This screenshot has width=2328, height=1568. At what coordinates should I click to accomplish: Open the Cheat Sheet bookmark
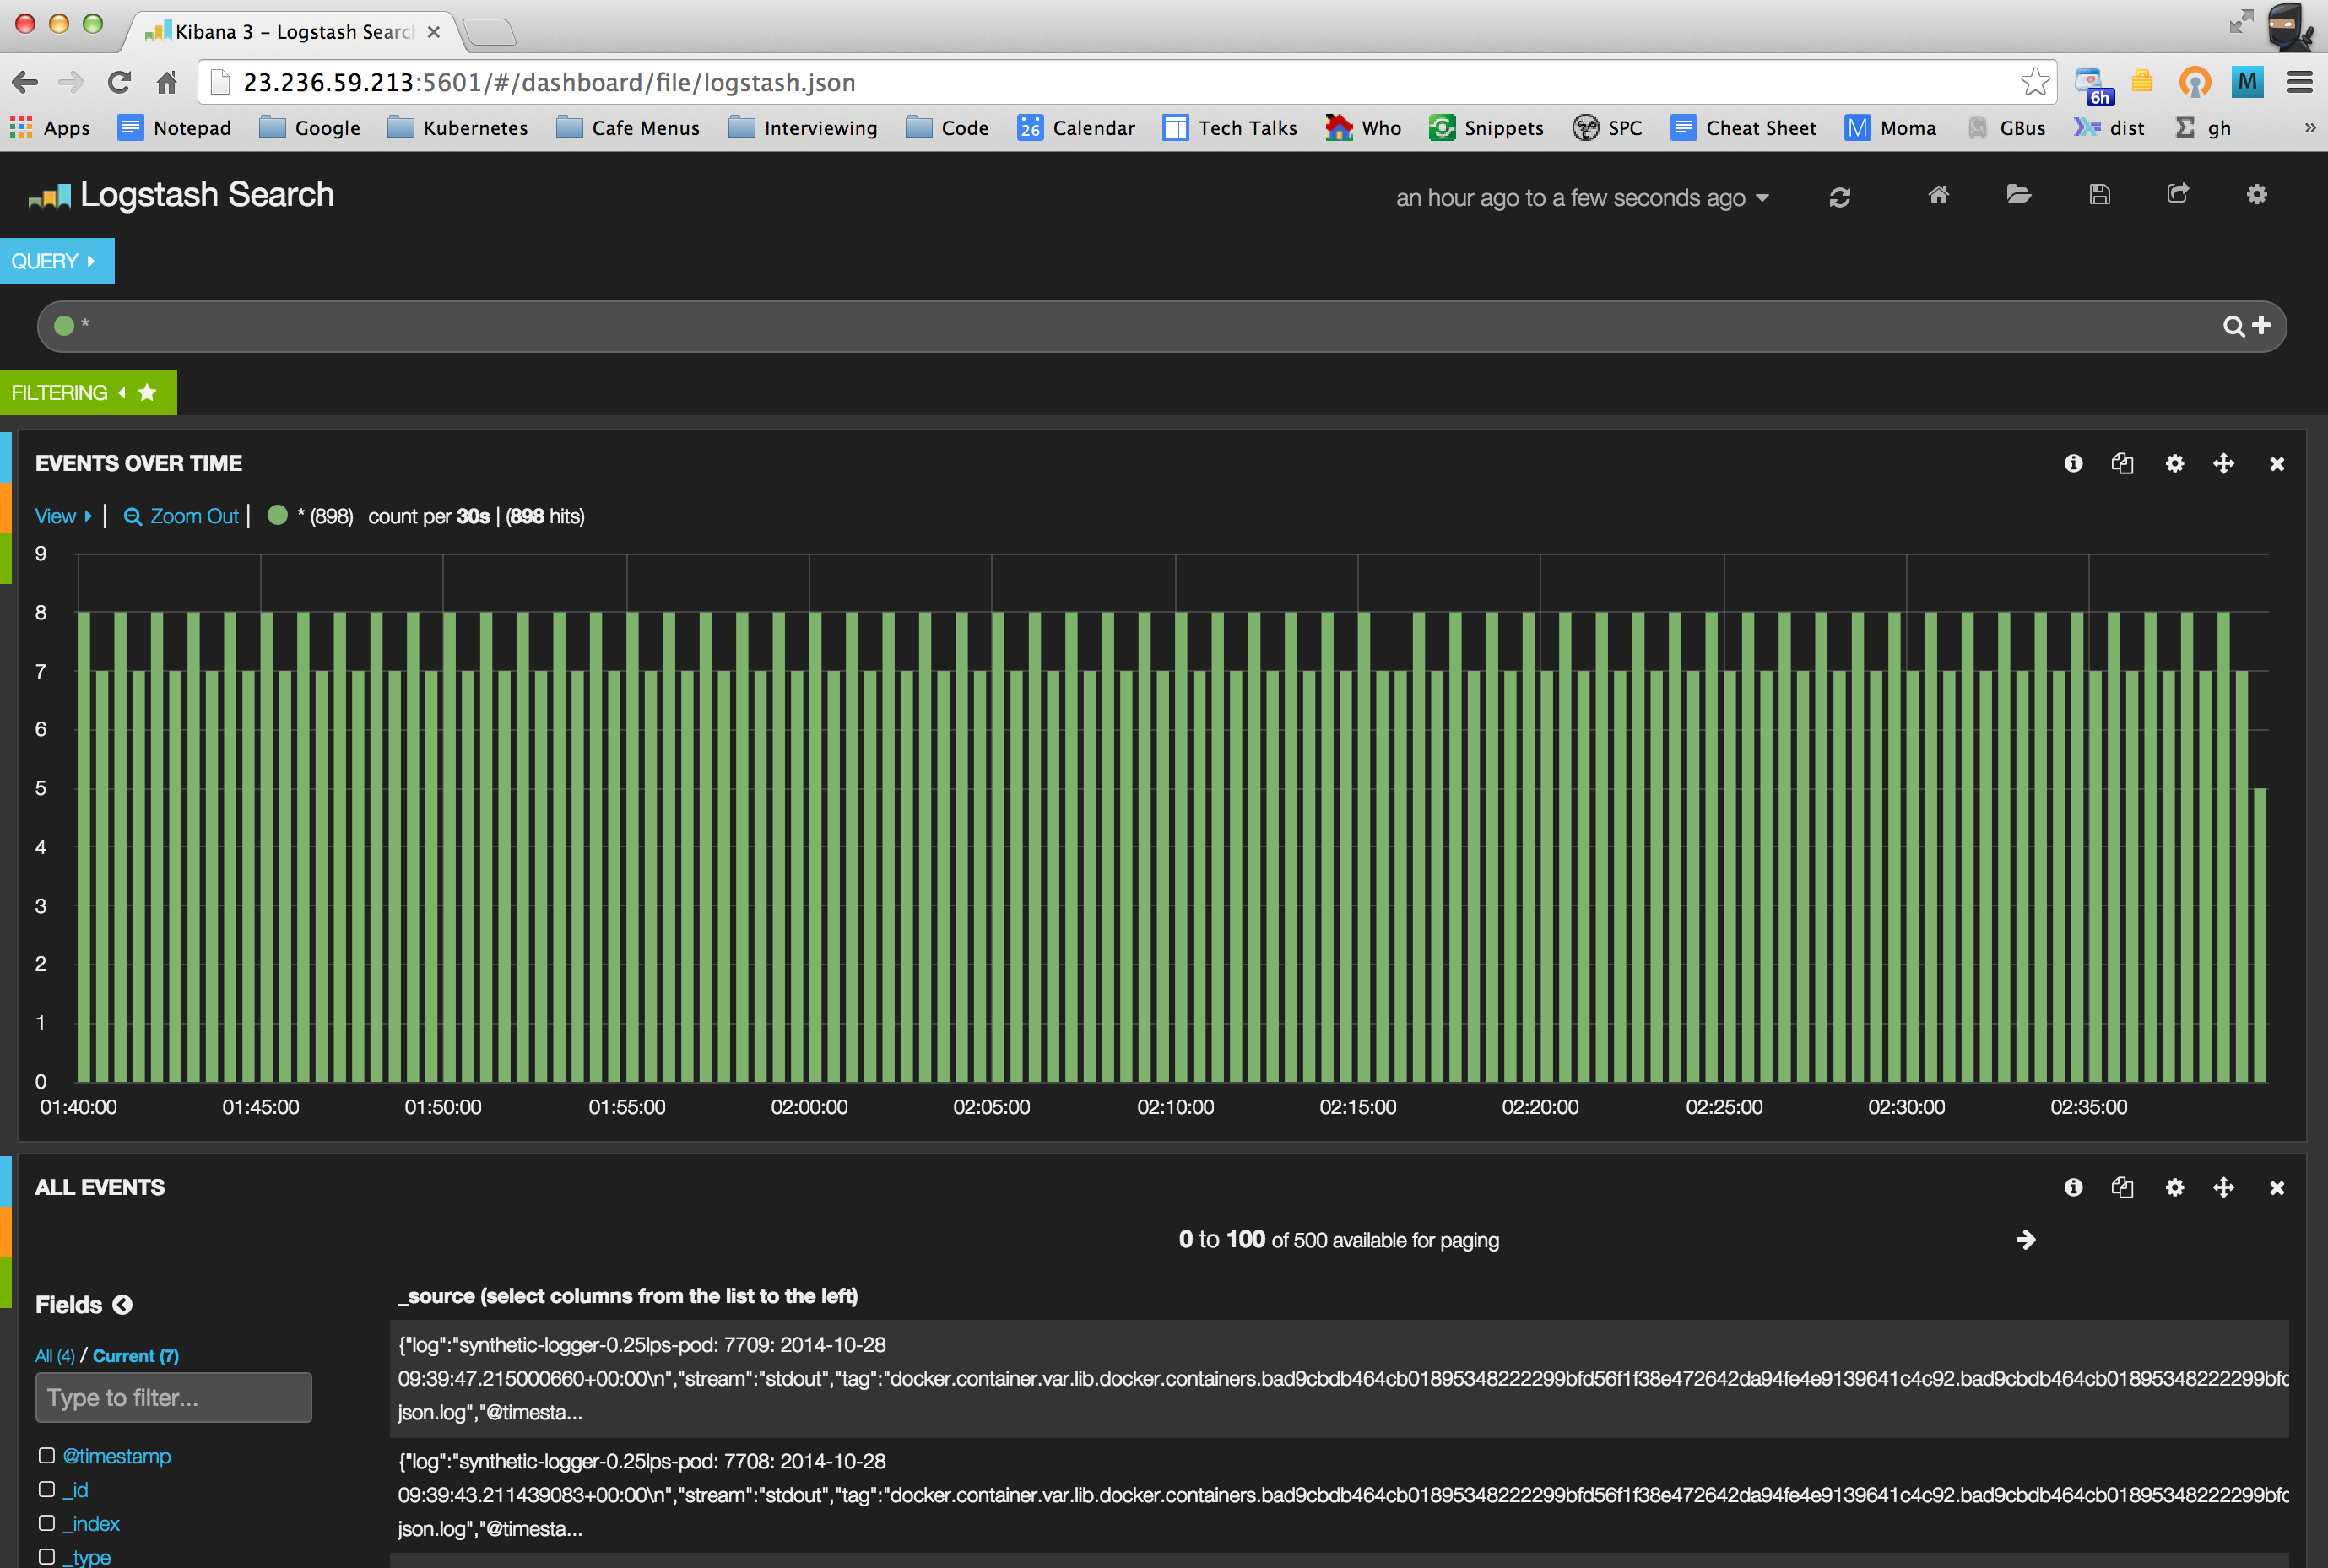coord(1743,128)
